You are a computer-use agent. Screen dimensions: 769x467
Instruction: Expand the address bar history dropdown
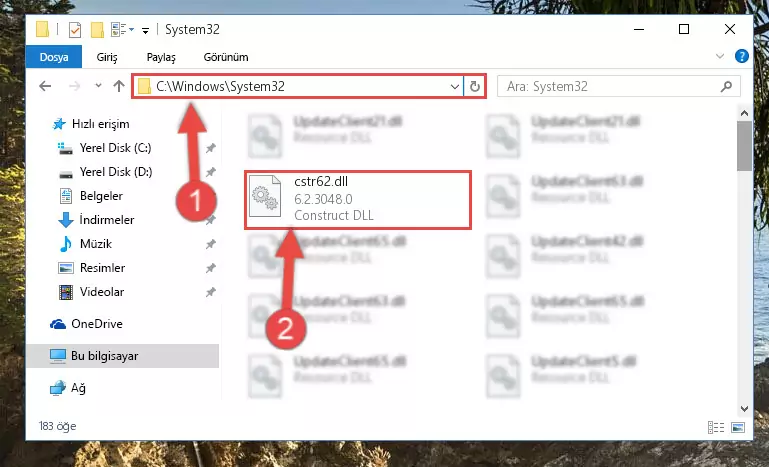455,87
